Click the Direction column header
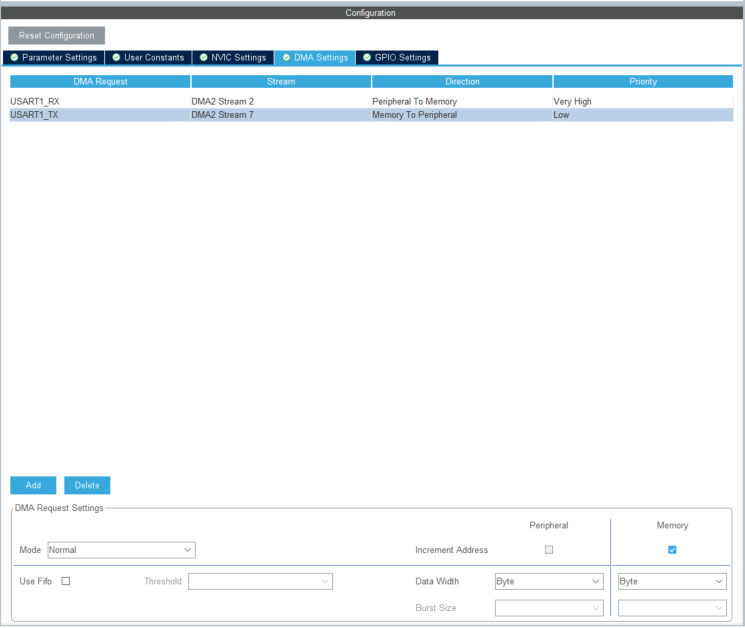This screenshot has width=745, height=628. [x=462, y=82]
